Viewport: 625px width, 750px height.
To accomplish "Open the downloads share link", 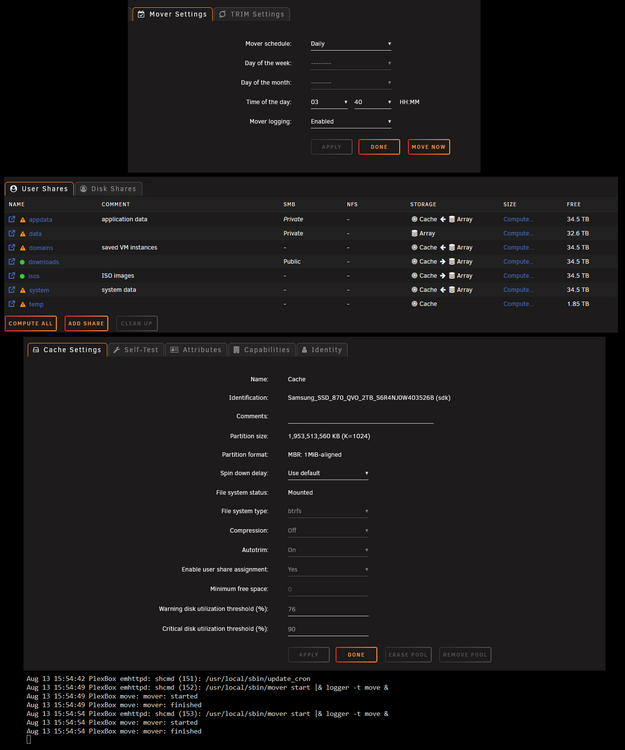I will pyautogui.click(x=44, y=262).
